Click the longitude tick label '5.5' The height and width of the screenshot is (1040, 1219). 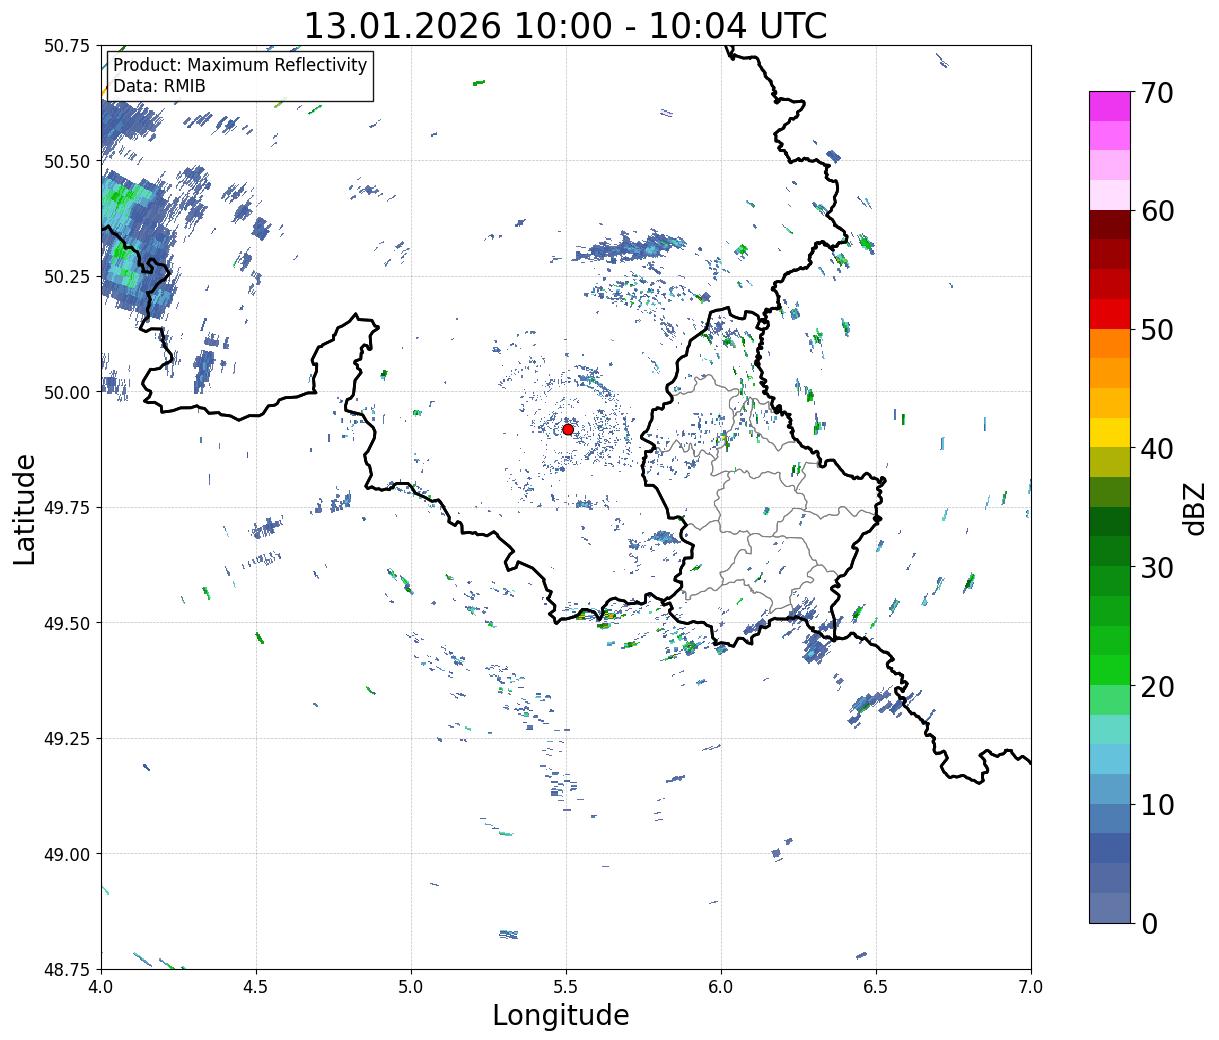coord(566,986)
